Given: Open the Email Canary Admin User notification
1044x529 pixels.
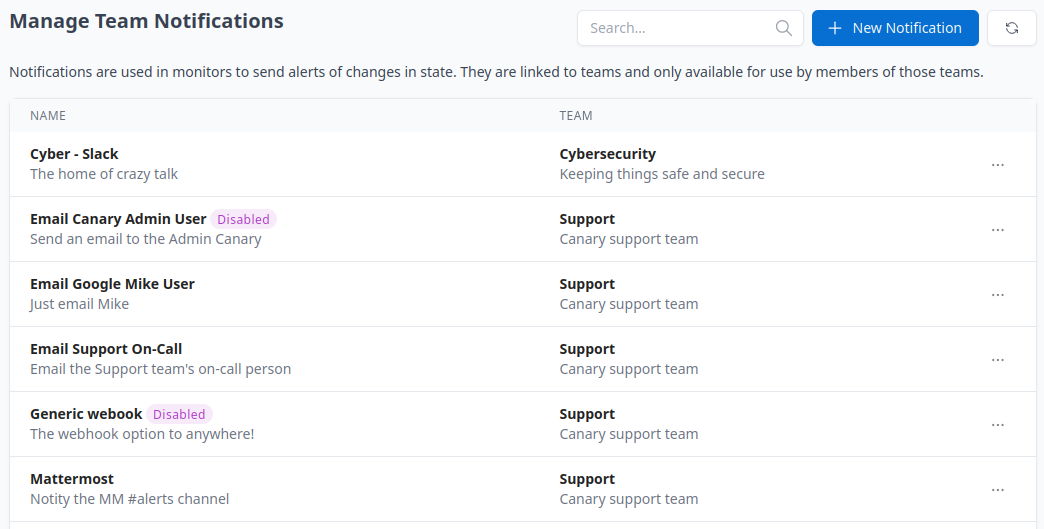Looking at the screenshot, I should (118, 219).
